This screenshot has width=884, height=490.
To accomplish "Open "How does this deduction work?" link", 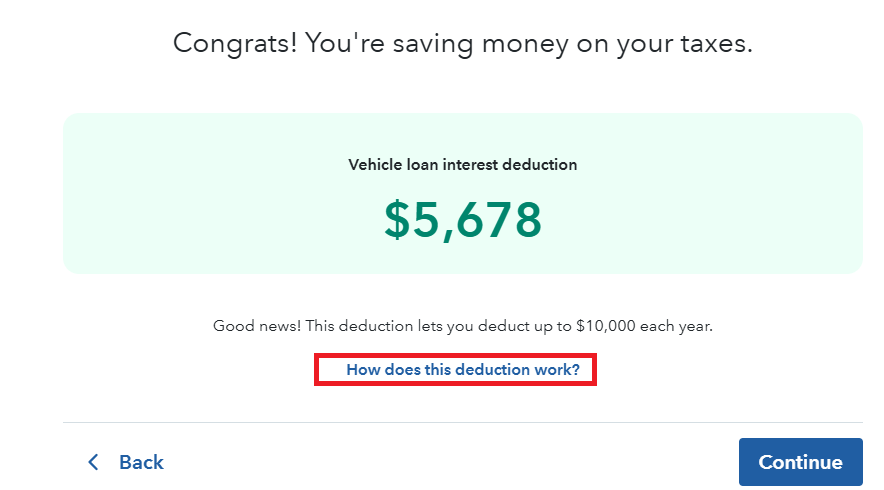I will [x=462, y=370].
